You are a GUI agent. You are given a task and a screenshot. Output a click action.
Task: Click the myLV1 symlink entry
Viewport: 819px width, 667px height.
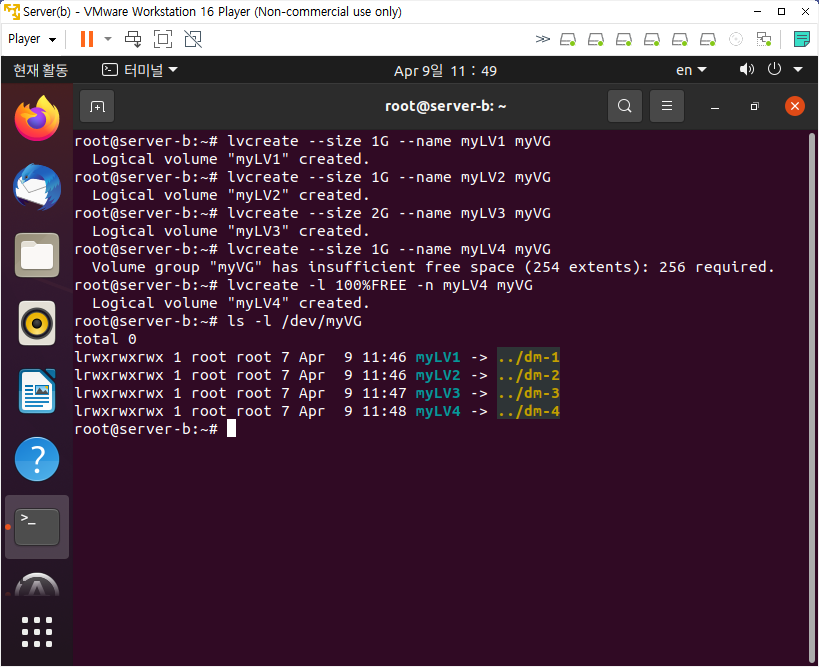pos(438,357)
